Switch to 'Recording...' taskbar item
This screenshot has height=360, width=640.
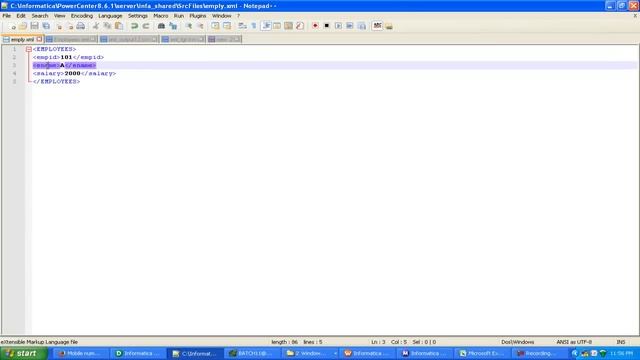coord(540,353)
